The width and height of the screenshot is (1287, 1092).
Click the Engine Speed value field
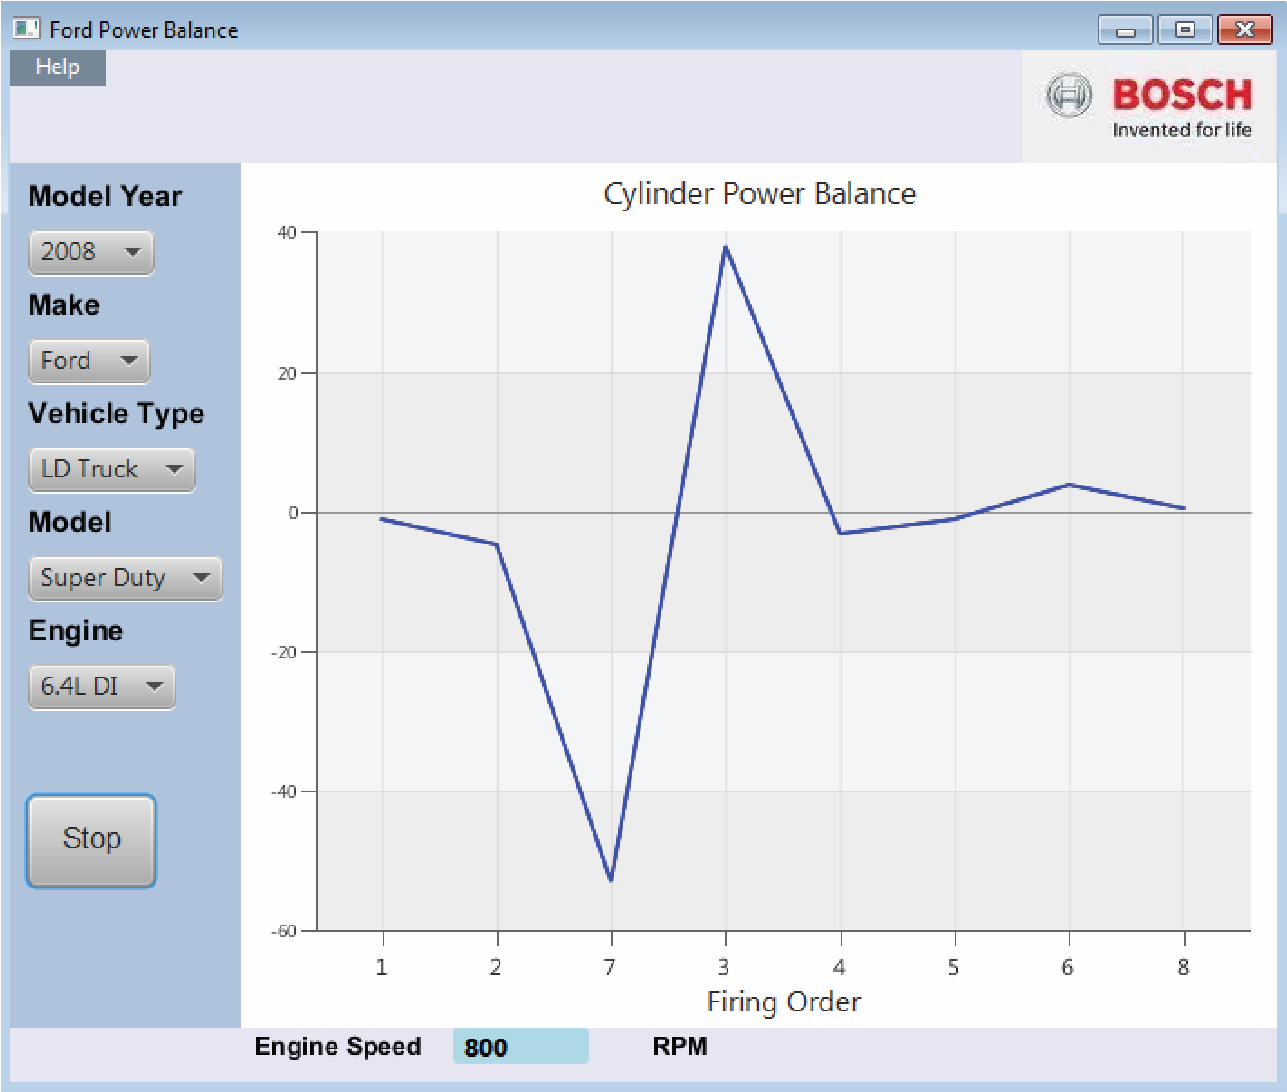tap(520, 1047)
